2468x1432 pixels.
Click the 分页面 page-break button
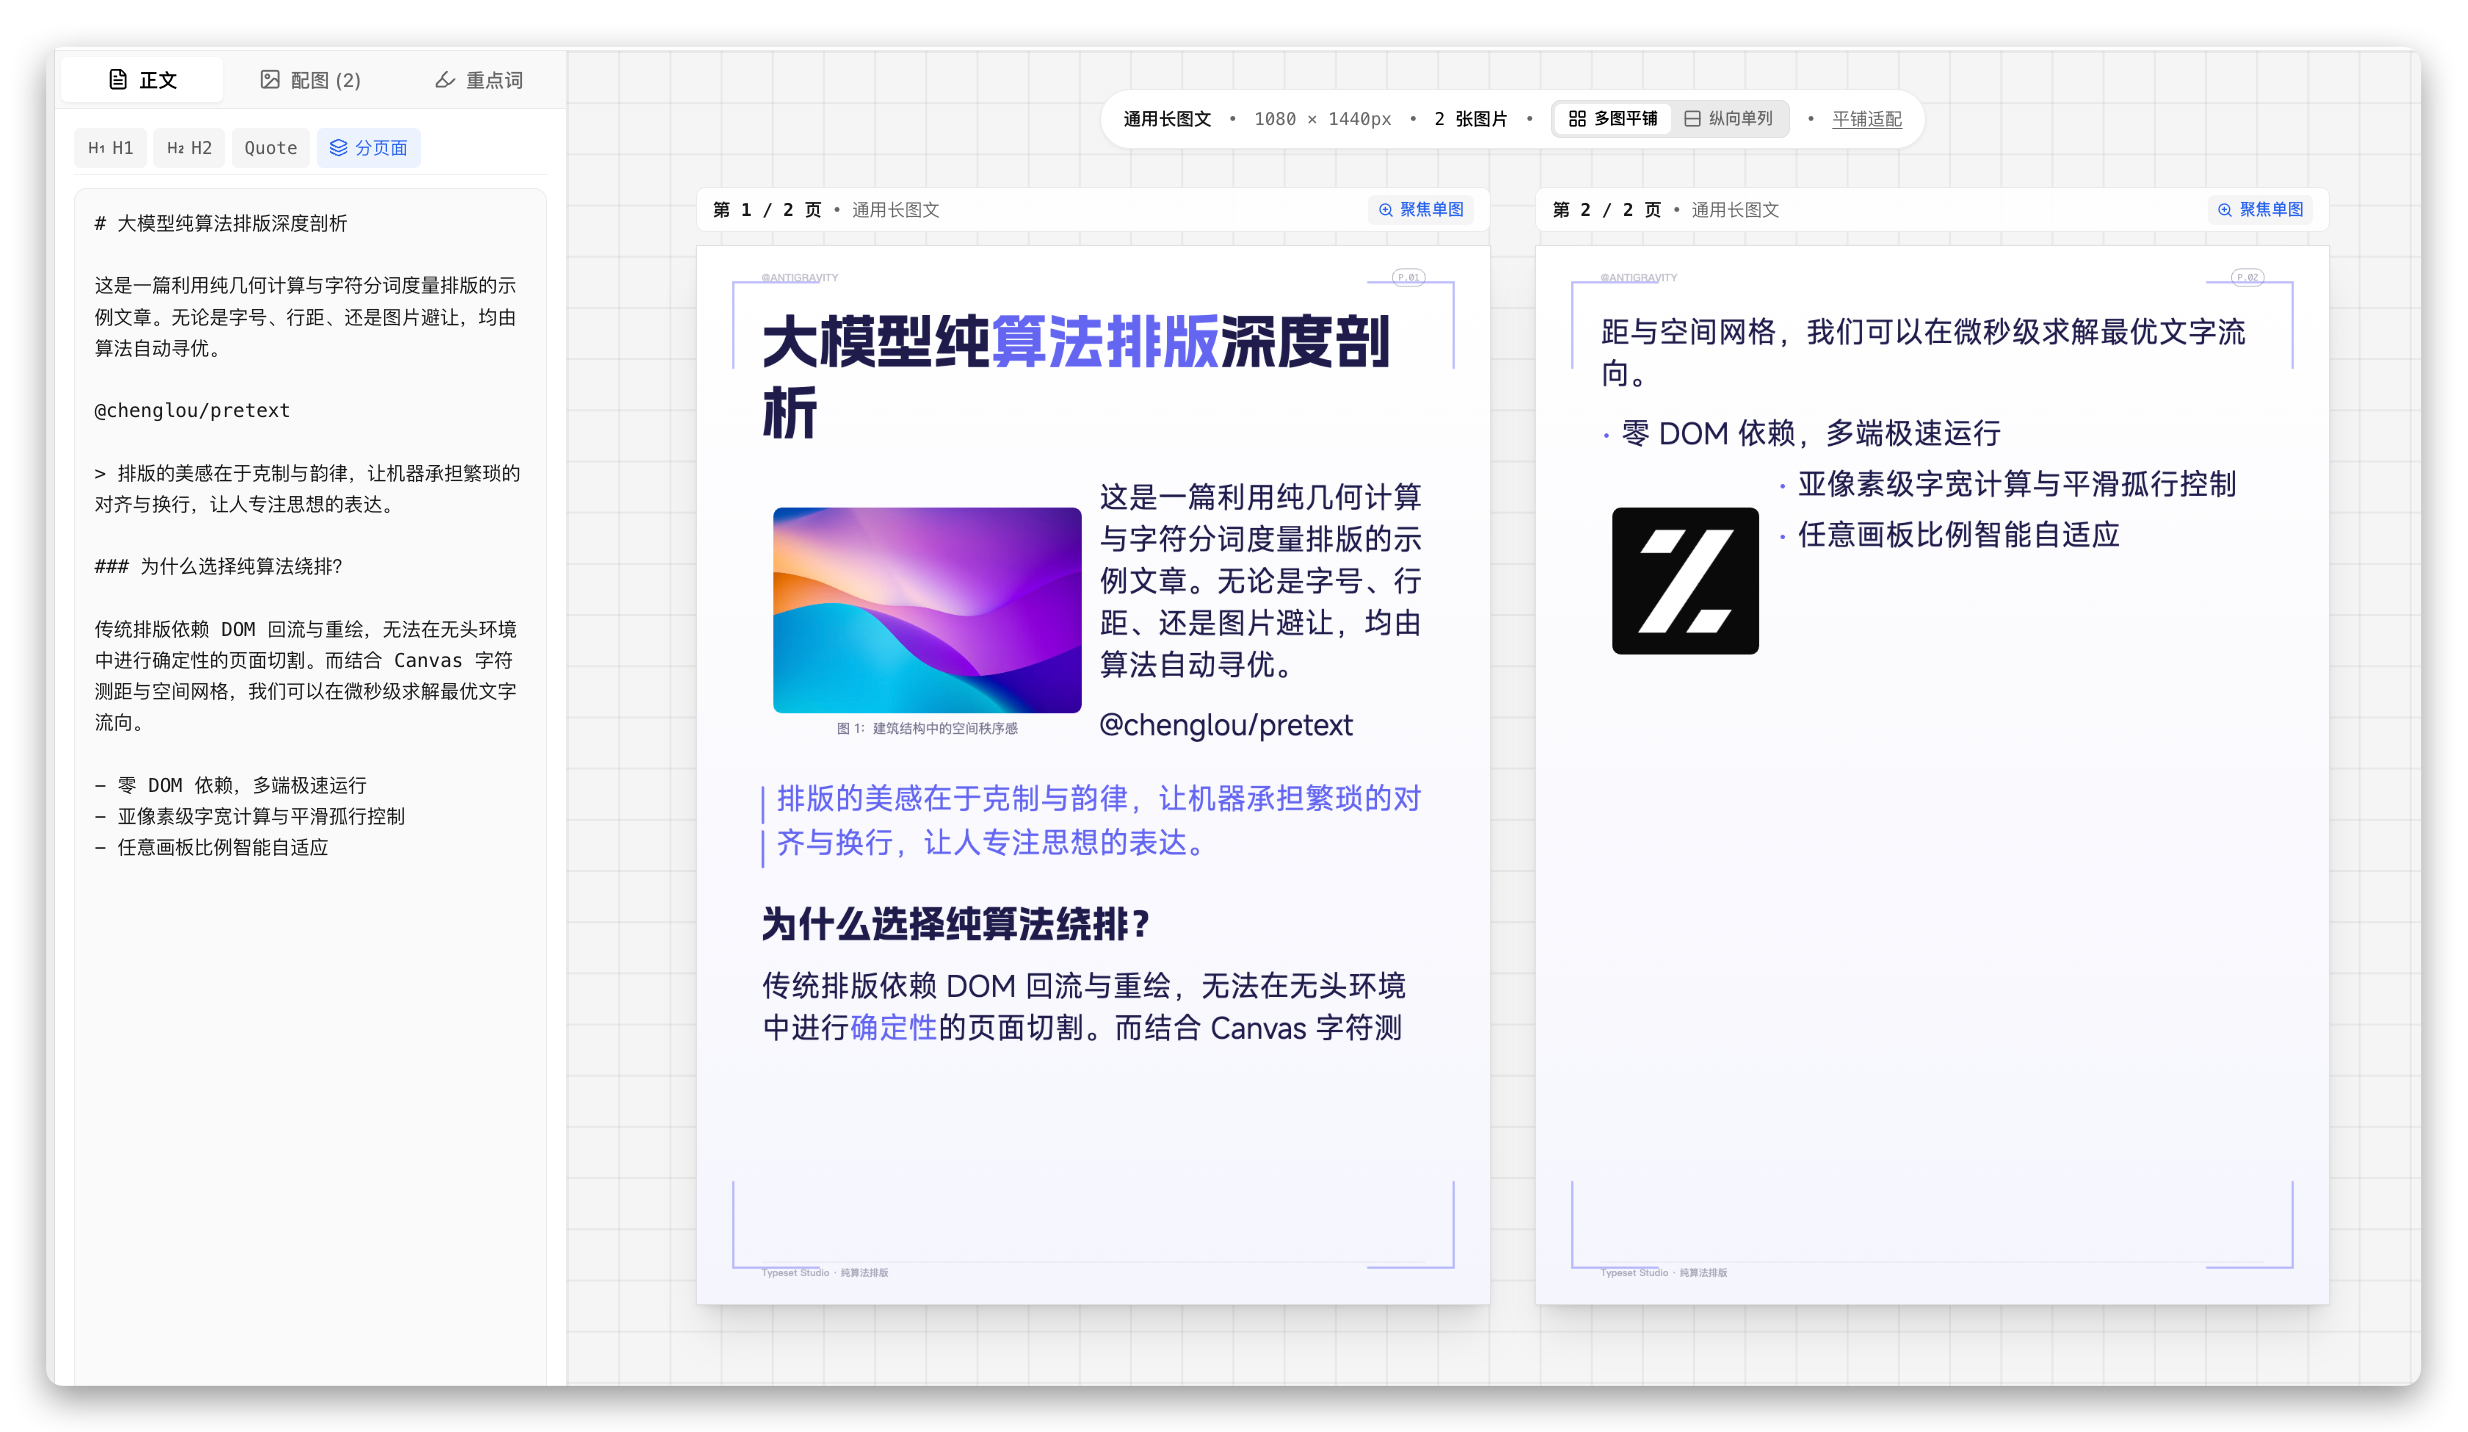point(369,148)
